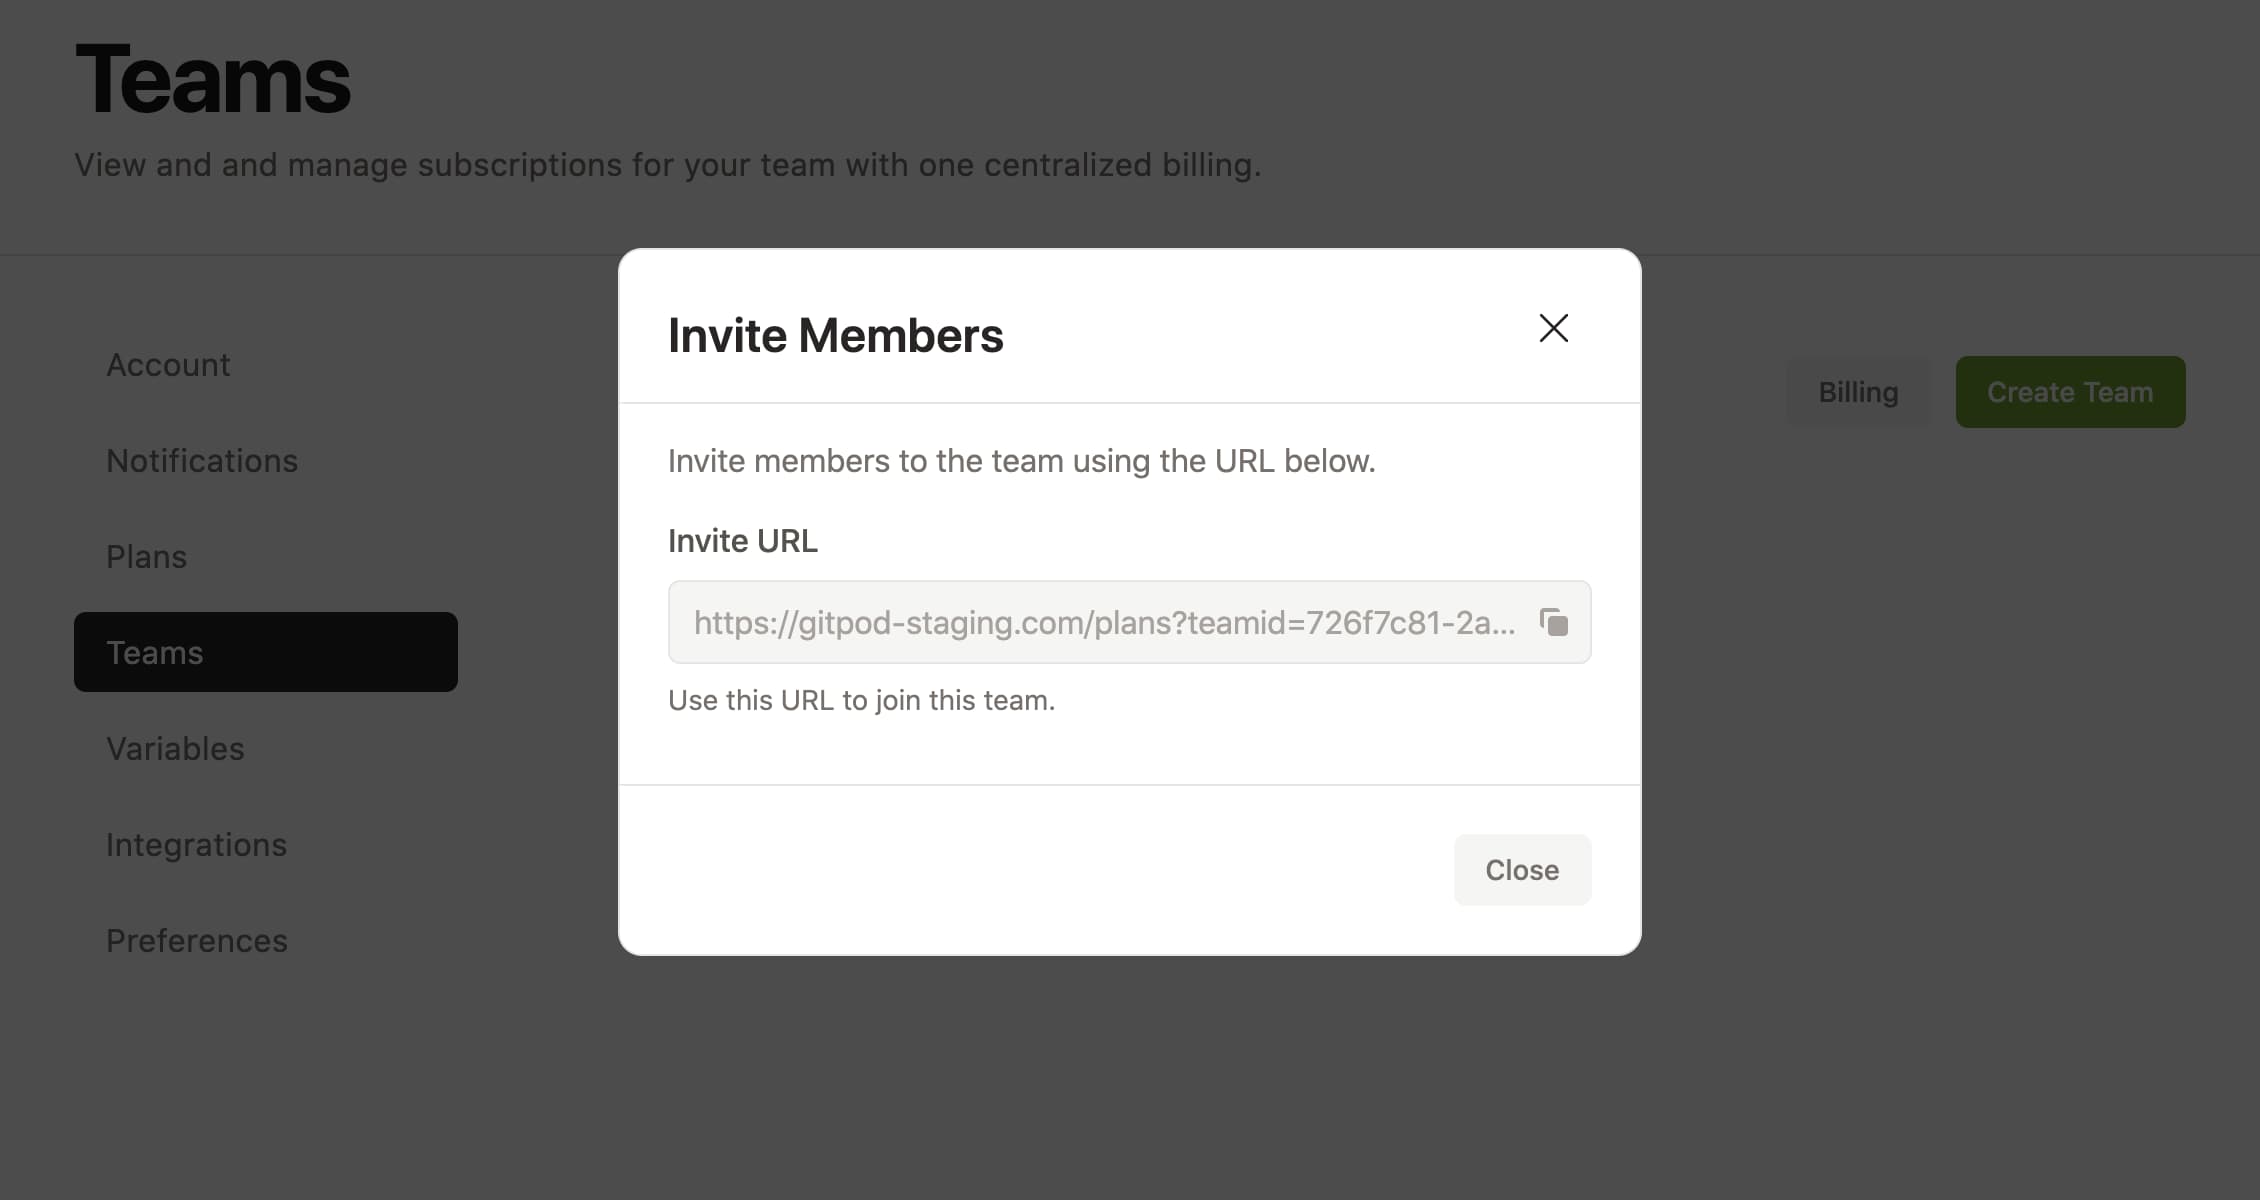Click the Invite URL text field
This screenshot has height=1200, width=2260.
point(1103,622)
